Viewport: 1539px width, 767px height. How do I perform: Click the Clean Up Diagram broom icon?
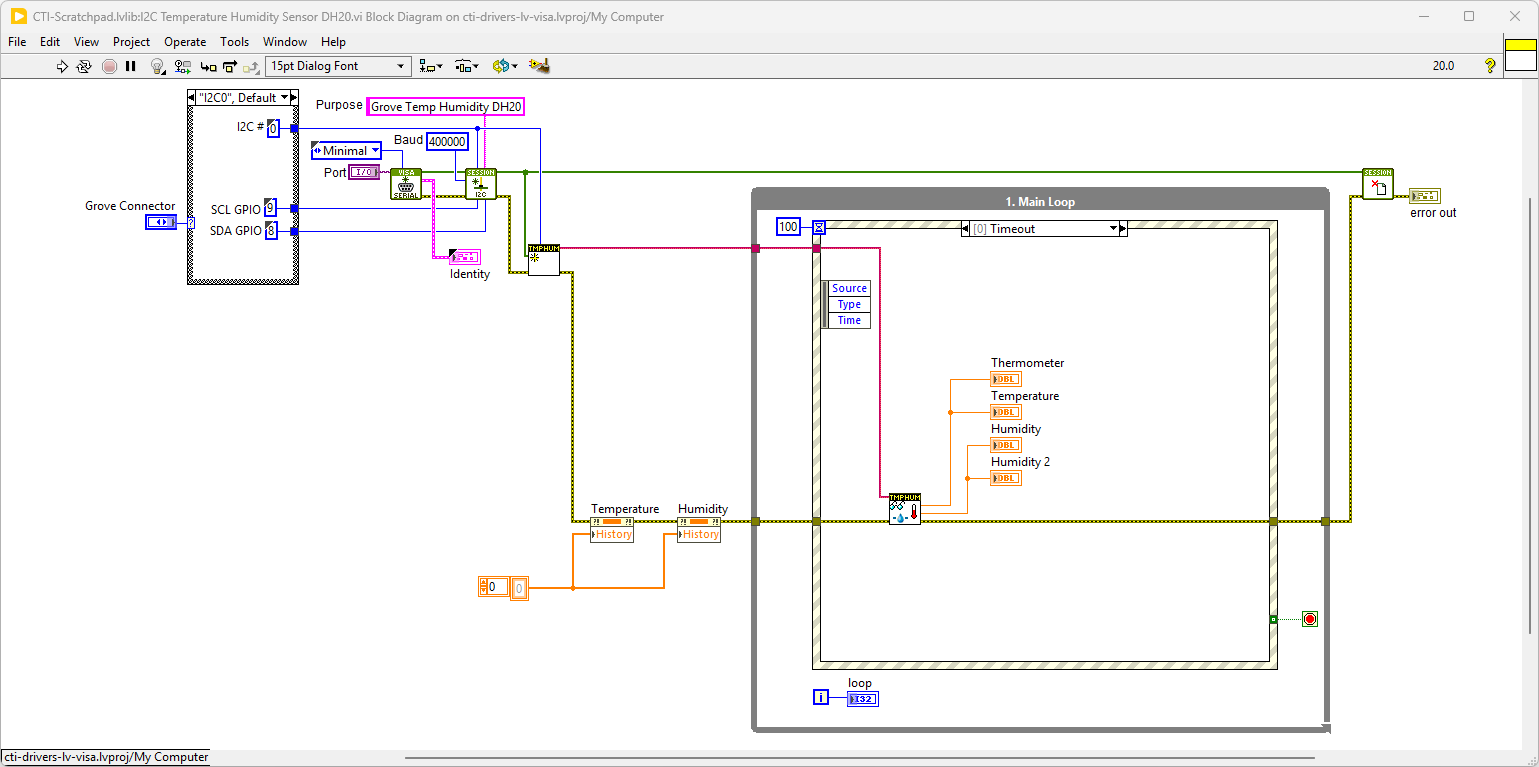[x=539, y=66]
